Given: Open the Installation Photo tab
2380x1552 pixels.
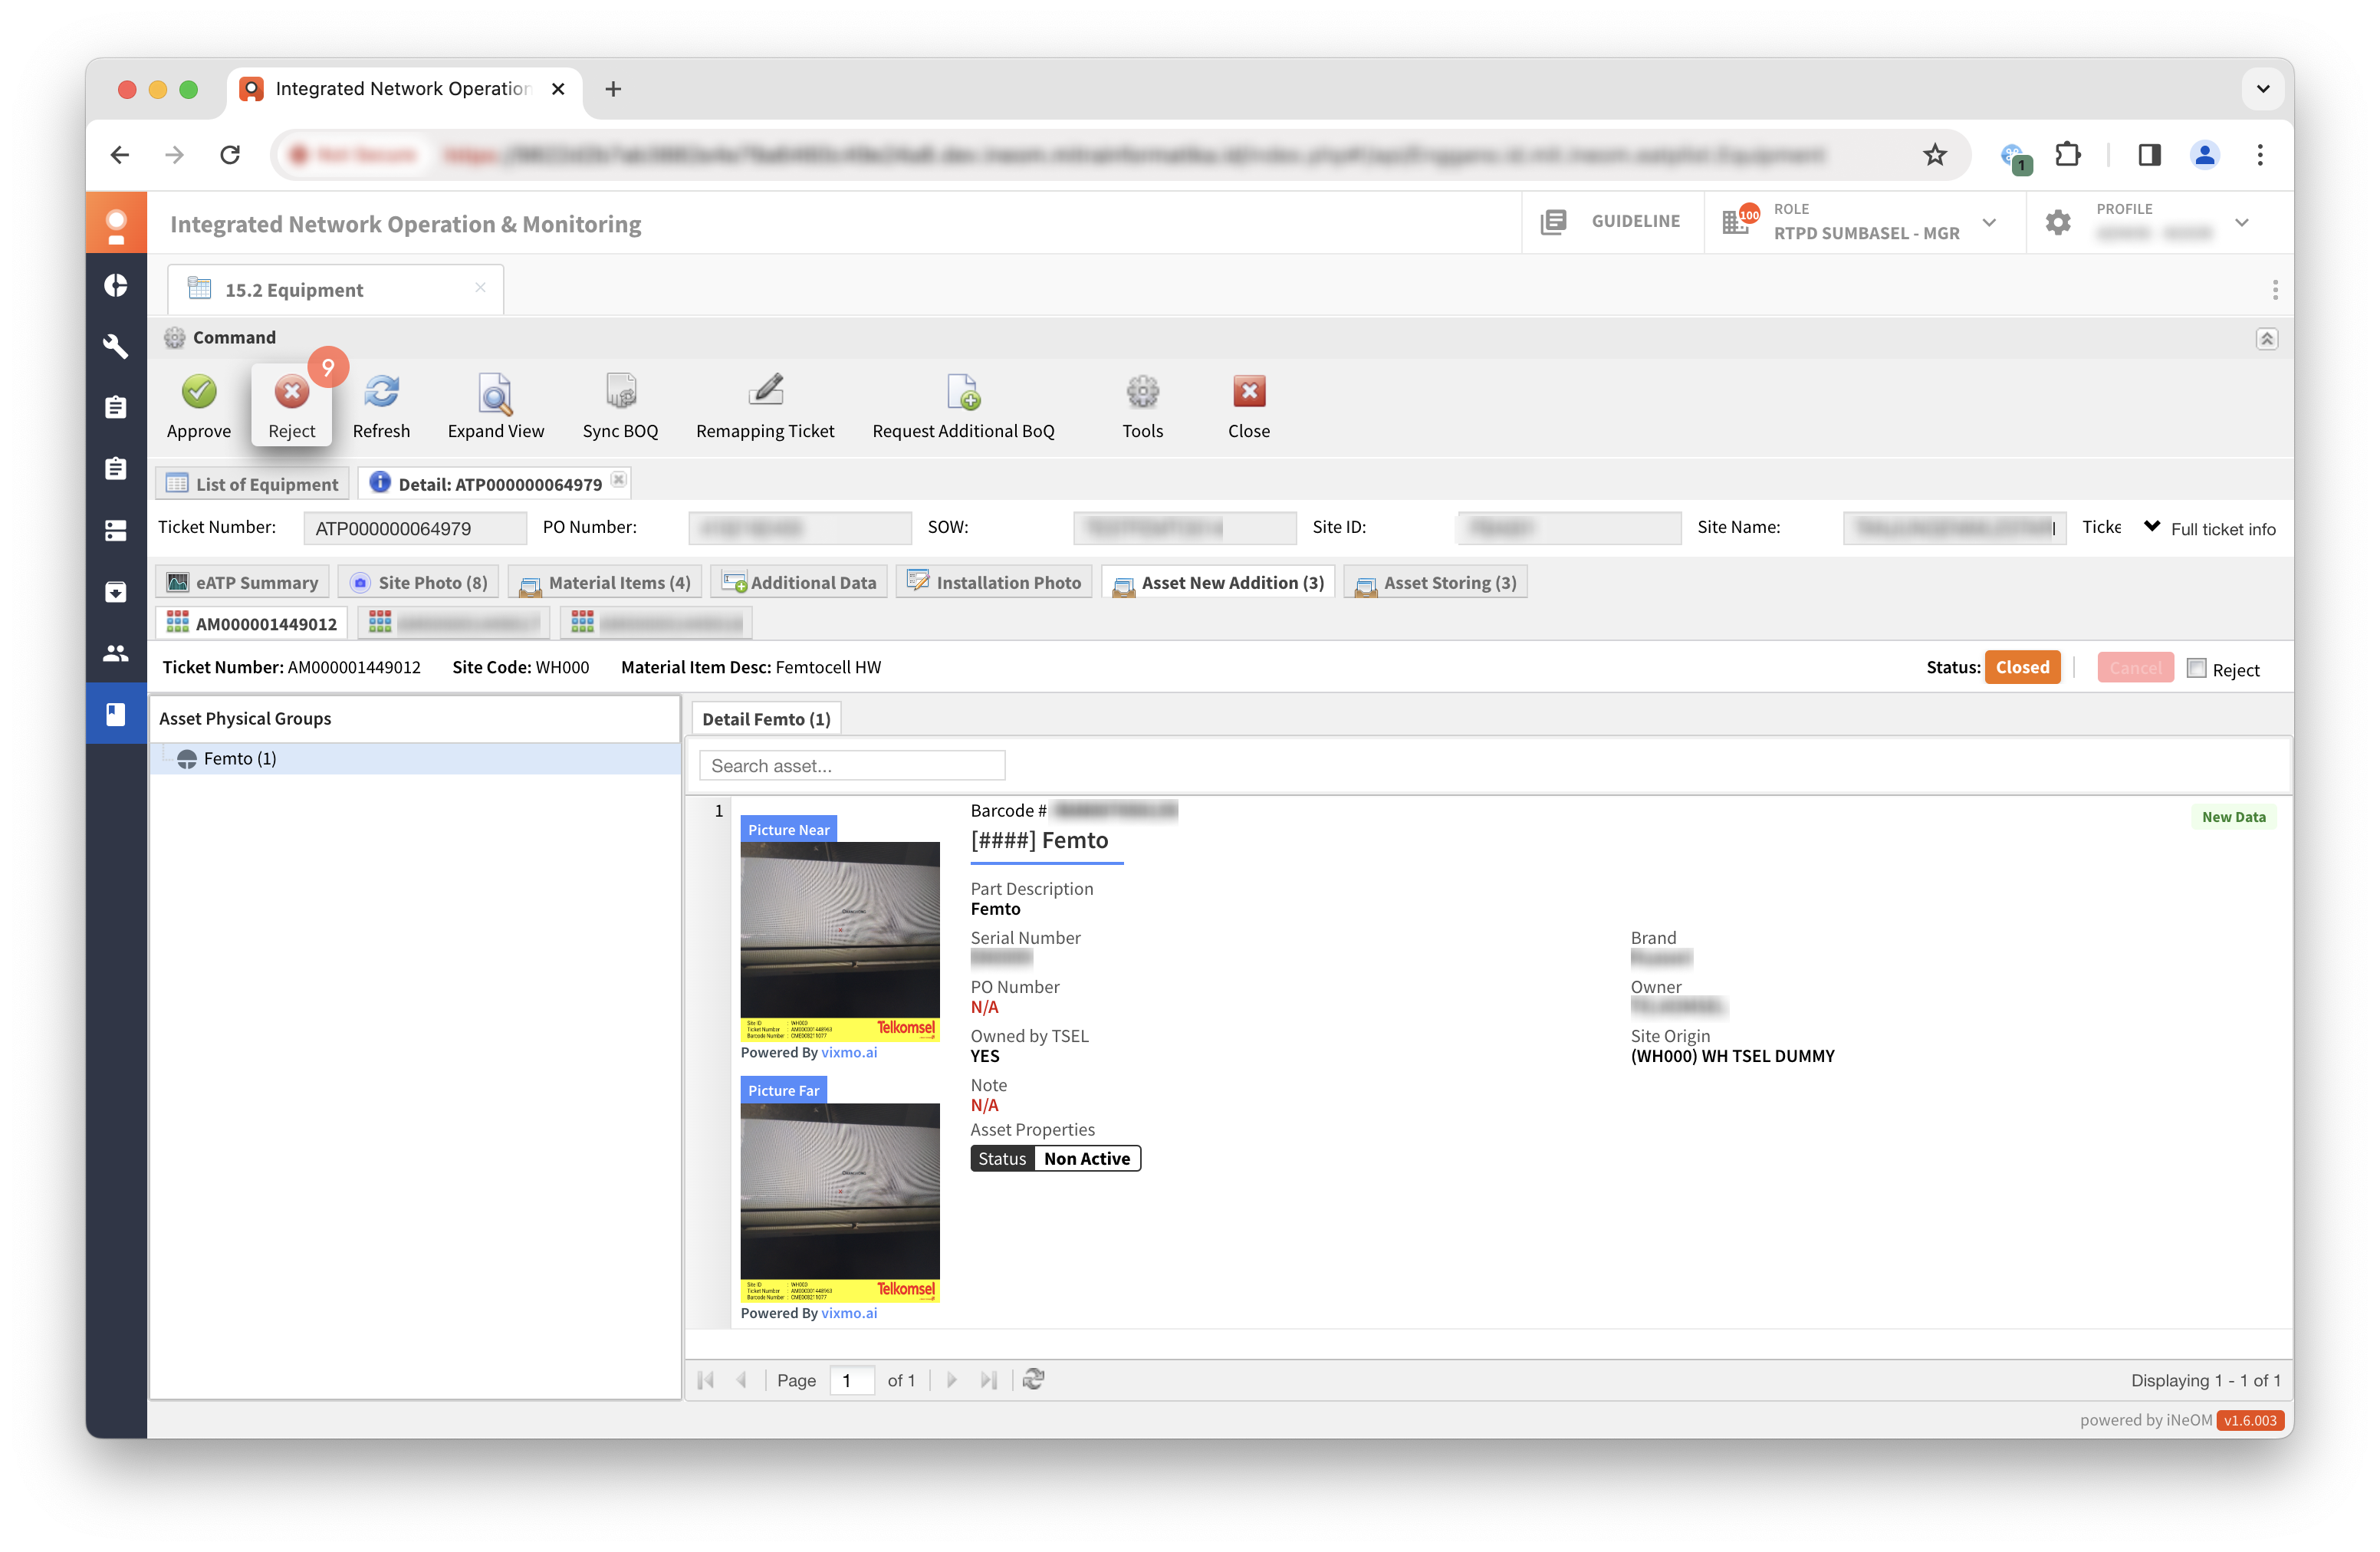Looking at the screenshot, I should pyautogui.click(x=994, y=582).
